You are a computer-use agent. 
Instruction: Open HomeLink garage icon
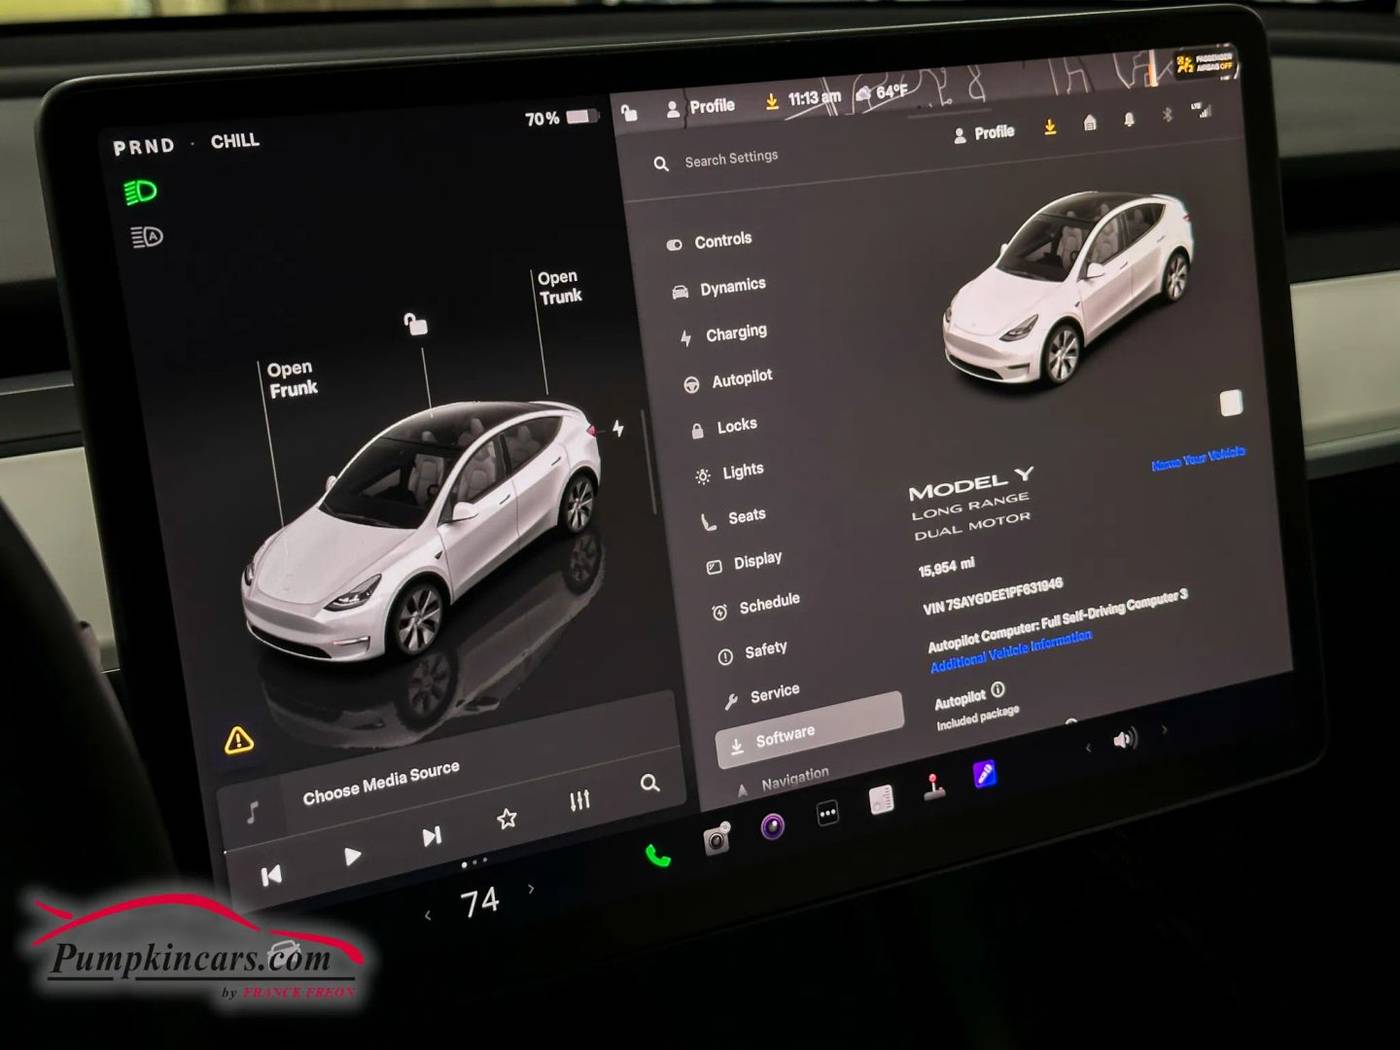[1090, 122]
